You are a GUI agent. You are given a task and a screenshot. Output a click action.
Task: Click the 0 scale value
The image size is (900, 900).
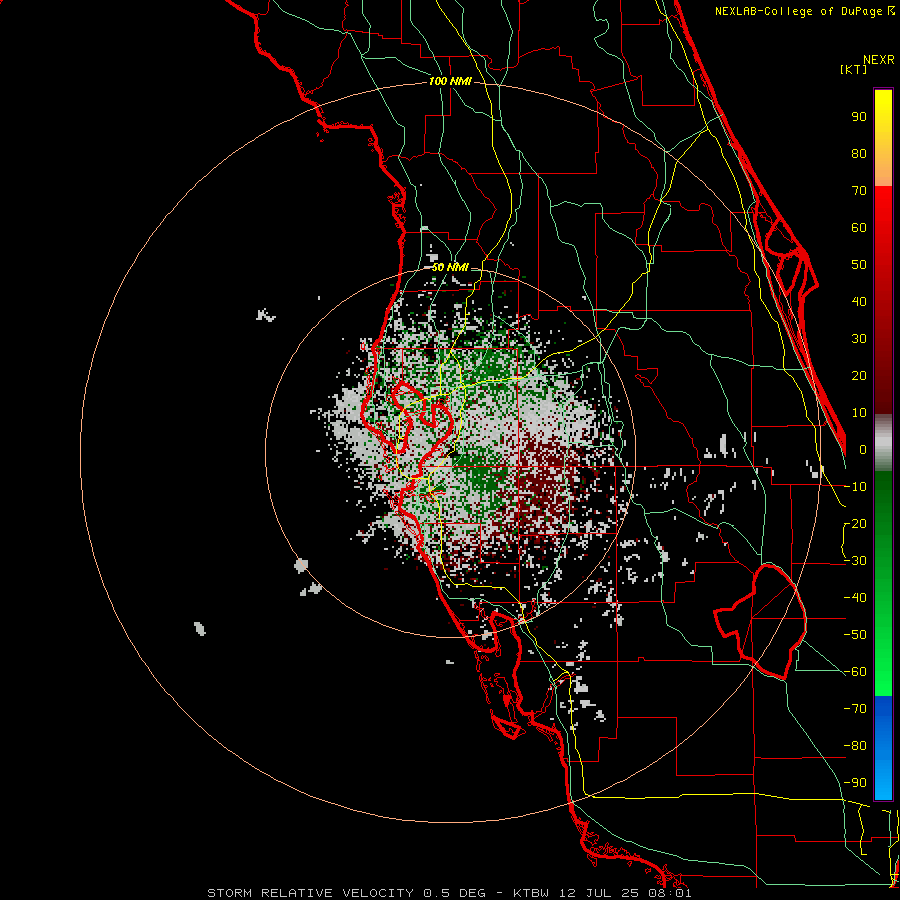click(x=863, y=450)
